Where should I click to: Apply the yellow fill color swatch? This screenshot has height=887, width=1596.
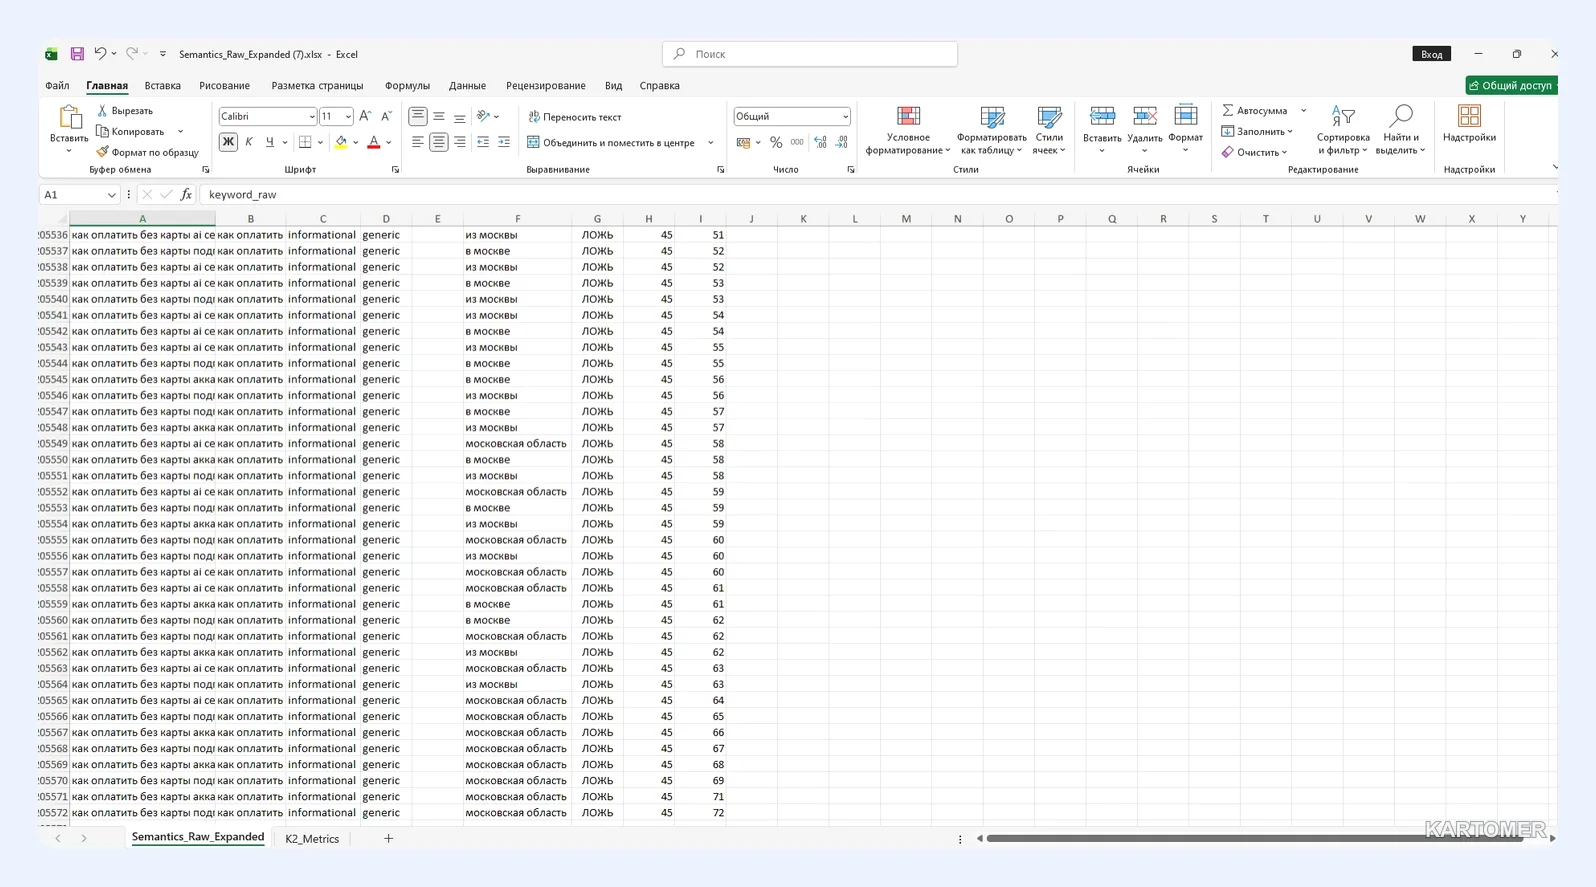coord(341,142)
